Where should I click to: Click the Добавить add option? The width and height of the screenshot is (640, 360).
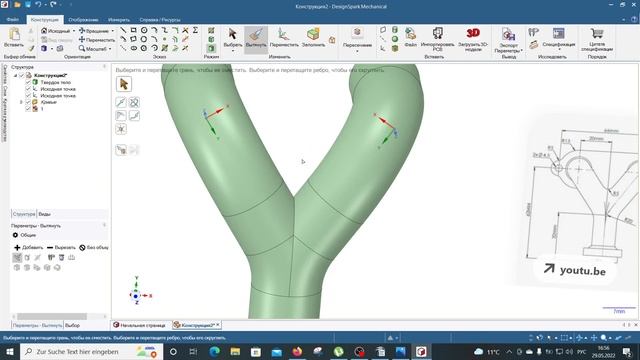(x=28, y=247)
